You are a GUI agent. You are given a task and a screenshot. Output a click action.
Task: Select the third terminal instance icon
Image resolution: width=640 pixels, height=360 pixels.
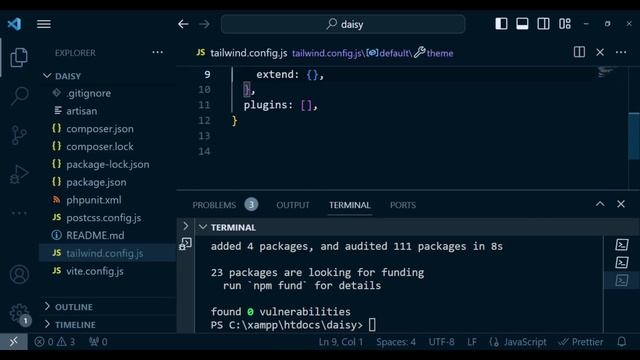pyautogui.click(x=622, y=280)
